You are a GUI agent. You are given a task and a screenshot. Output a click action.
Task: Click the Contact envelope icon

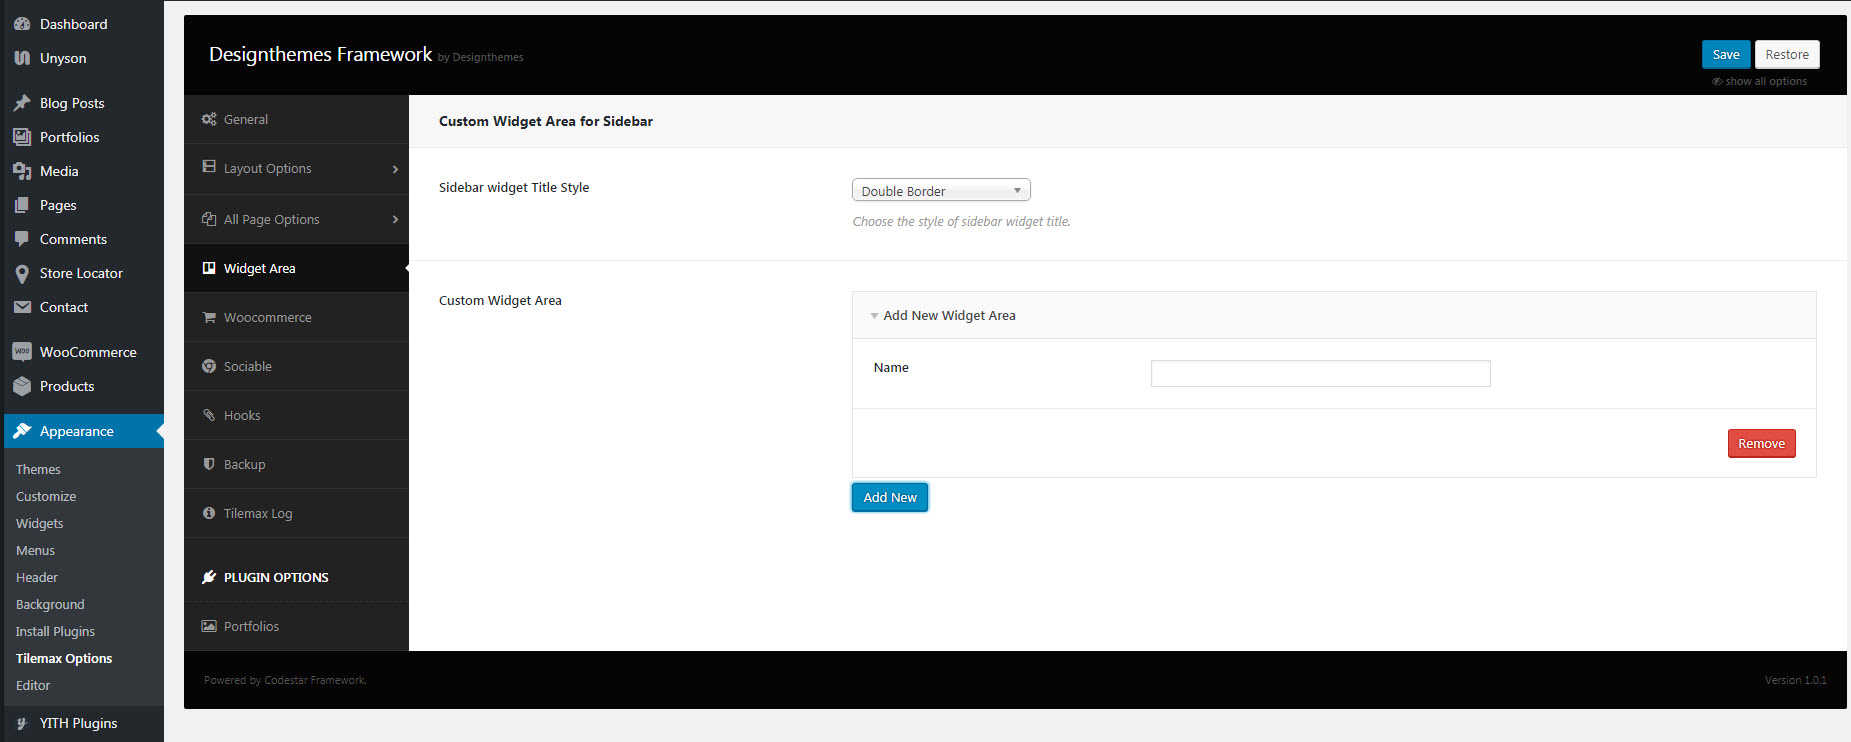(22, 307)
